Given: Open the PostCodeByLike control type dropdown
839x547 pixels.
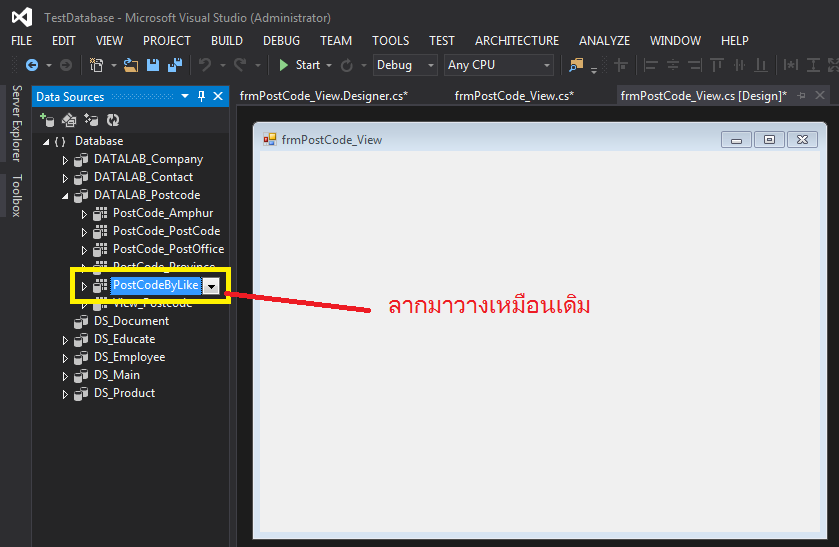Looking at the screenshot, I should 212,286.
